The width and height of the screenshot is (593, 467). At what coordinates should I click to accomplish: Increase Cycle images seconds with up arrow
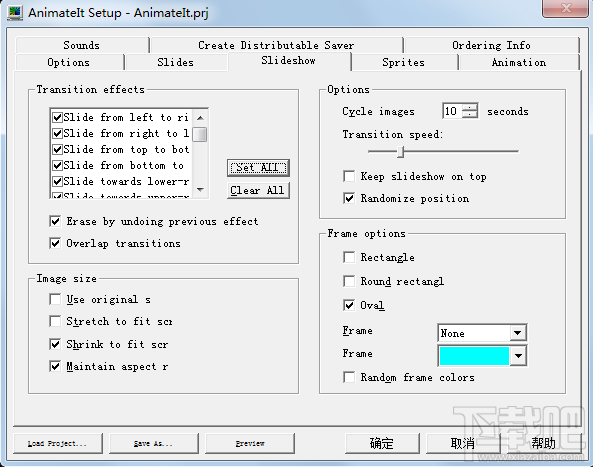[x=470, y=107]
